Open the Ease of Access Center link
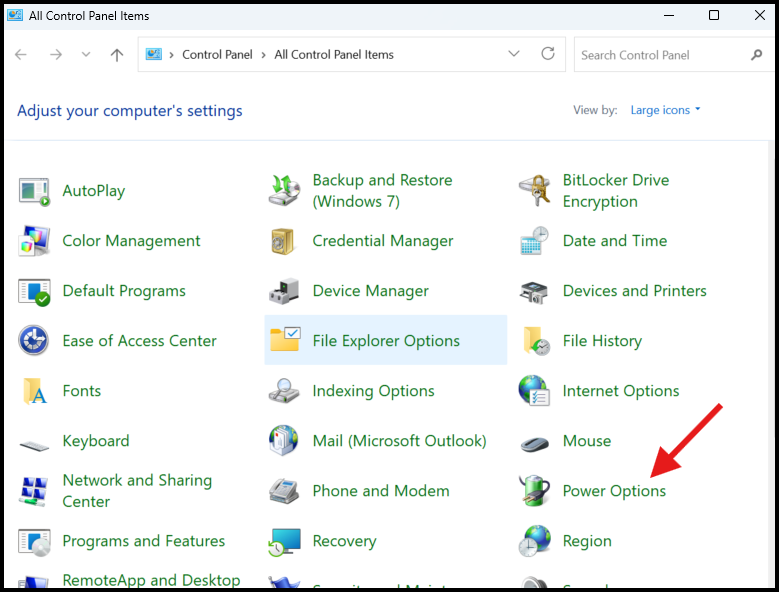The image size is (779, 592). 140,341
